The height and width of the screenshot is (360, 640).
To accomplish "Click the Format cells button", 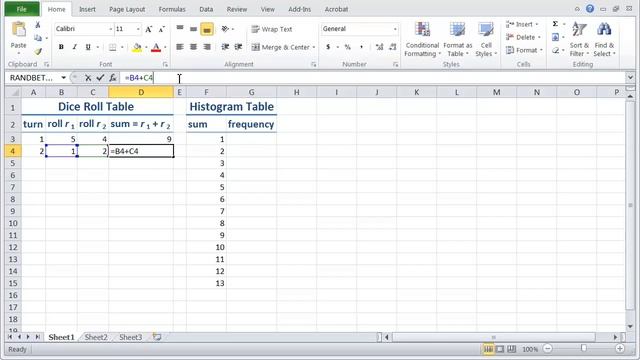I will 524,50.
